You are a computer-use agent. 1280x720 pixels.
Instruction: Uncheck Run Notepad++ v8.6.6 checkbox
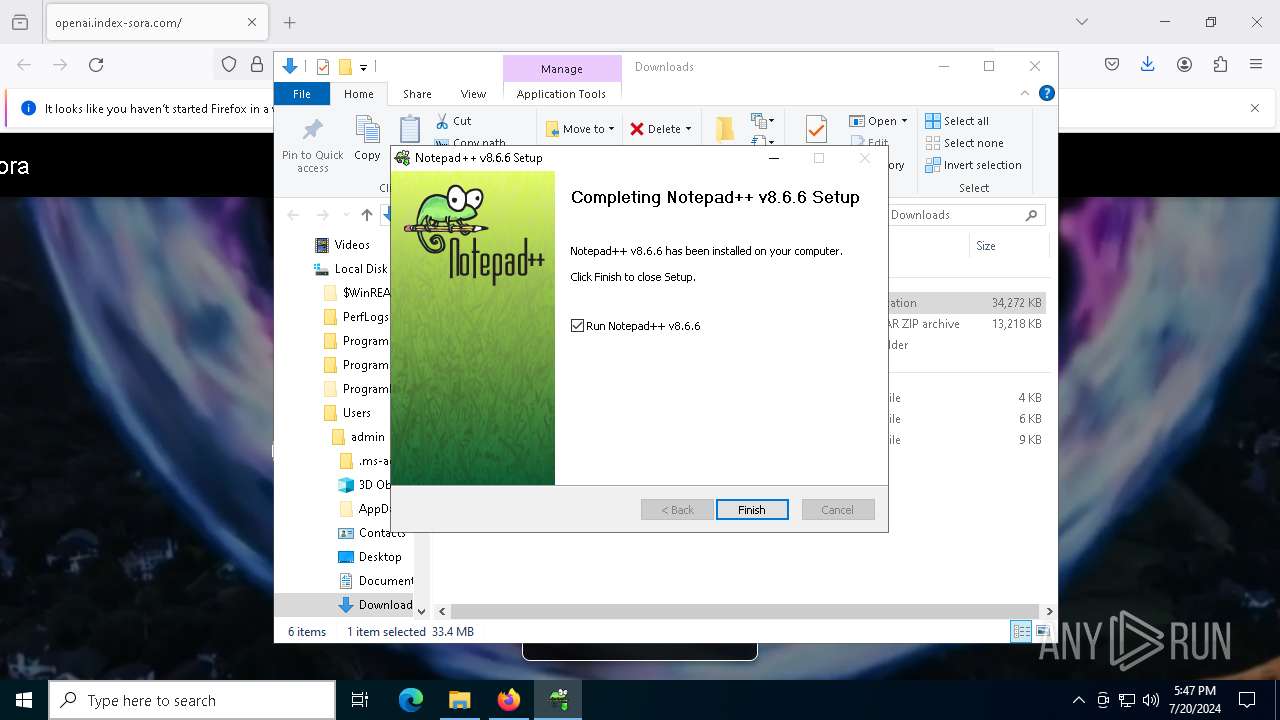[x=577, y=326]
